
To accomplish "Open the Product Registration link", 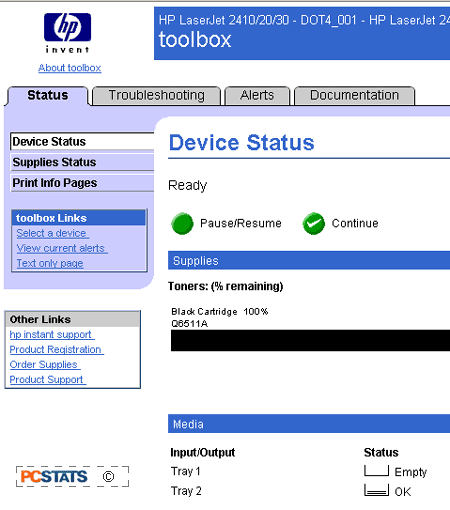I will 57,349.
